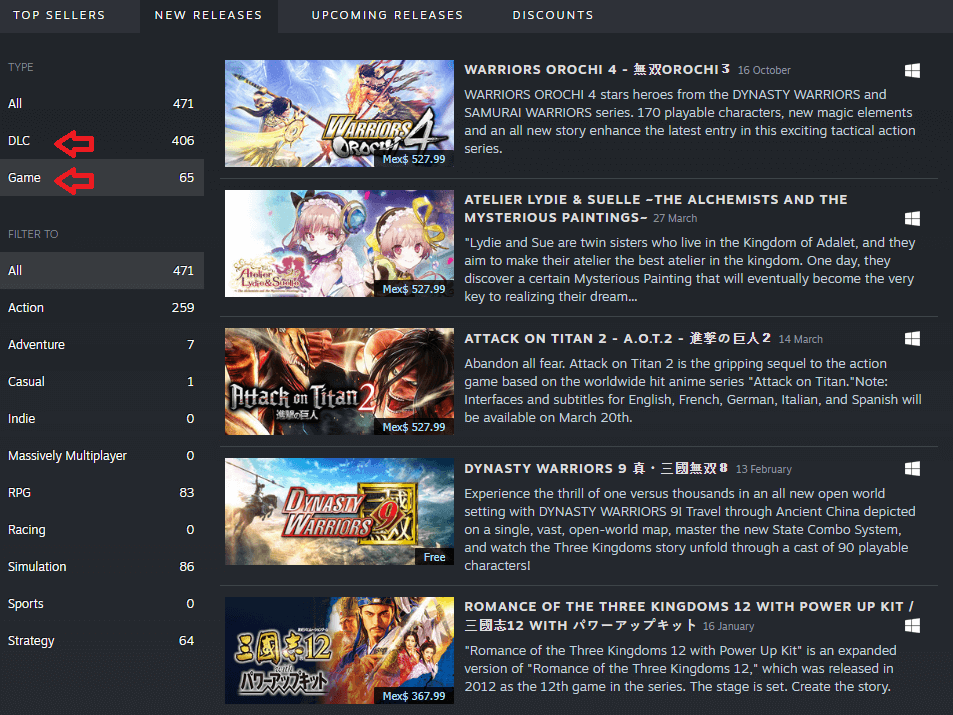Click the Strategy count 64
Screen dimensions: 953x715
coord(187,641)
